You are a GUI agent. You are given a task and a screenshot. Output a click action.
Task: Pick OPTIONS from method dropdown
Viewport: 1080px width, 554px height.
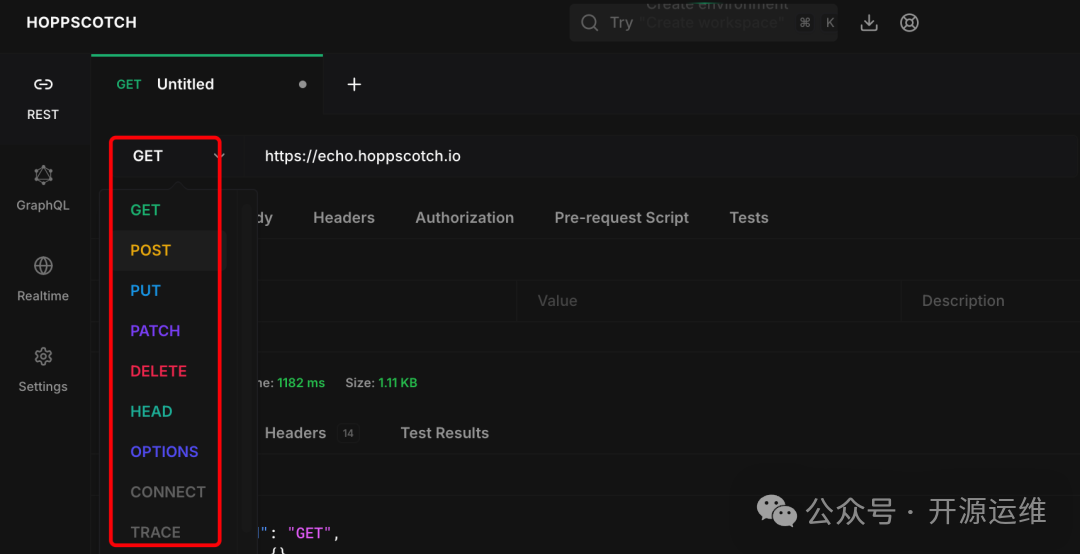pos(164,452)
